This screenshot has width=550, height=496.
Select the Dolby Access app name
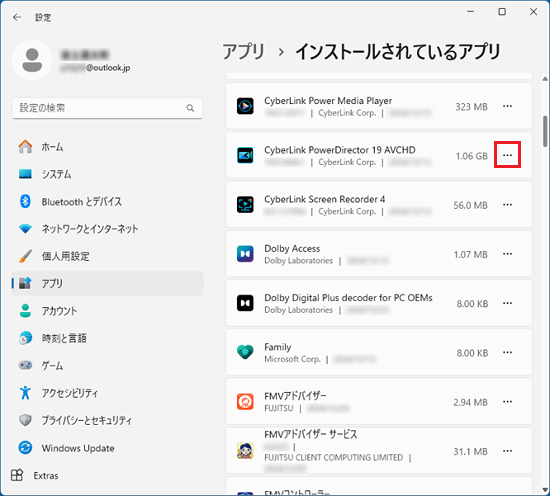click(292, 249)
